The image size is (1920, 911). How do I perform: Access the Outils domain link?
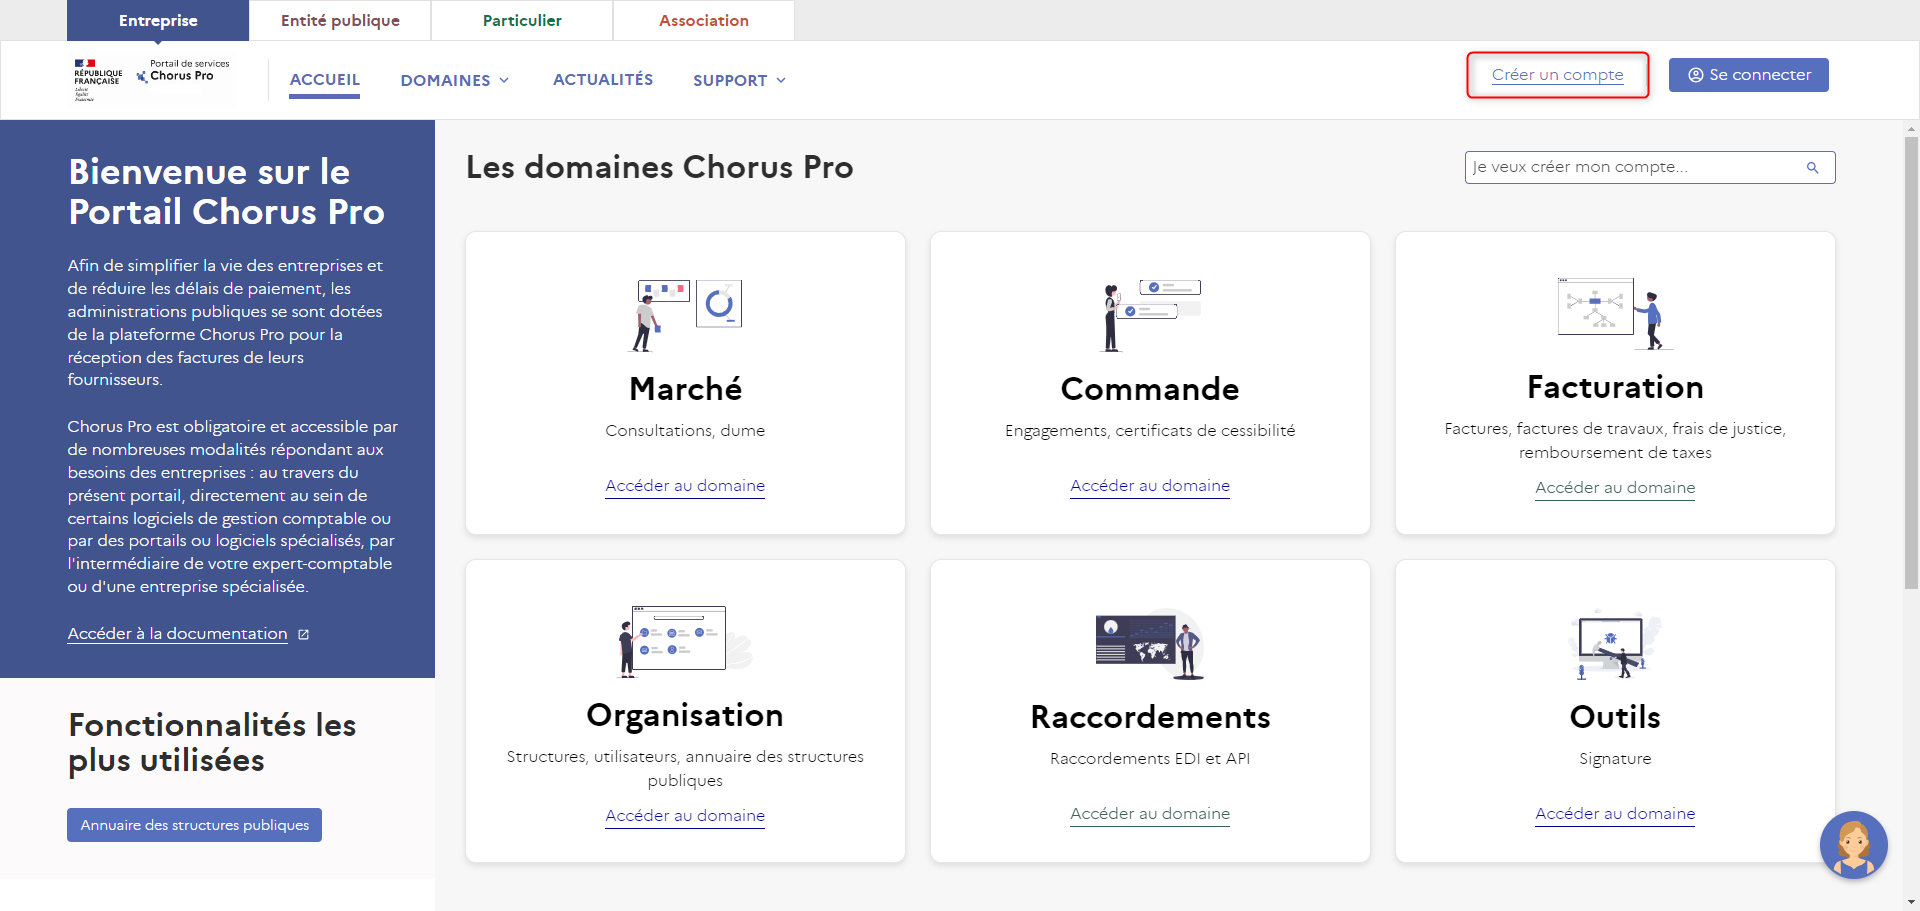pyautogui.click(x=1615, y=814)
